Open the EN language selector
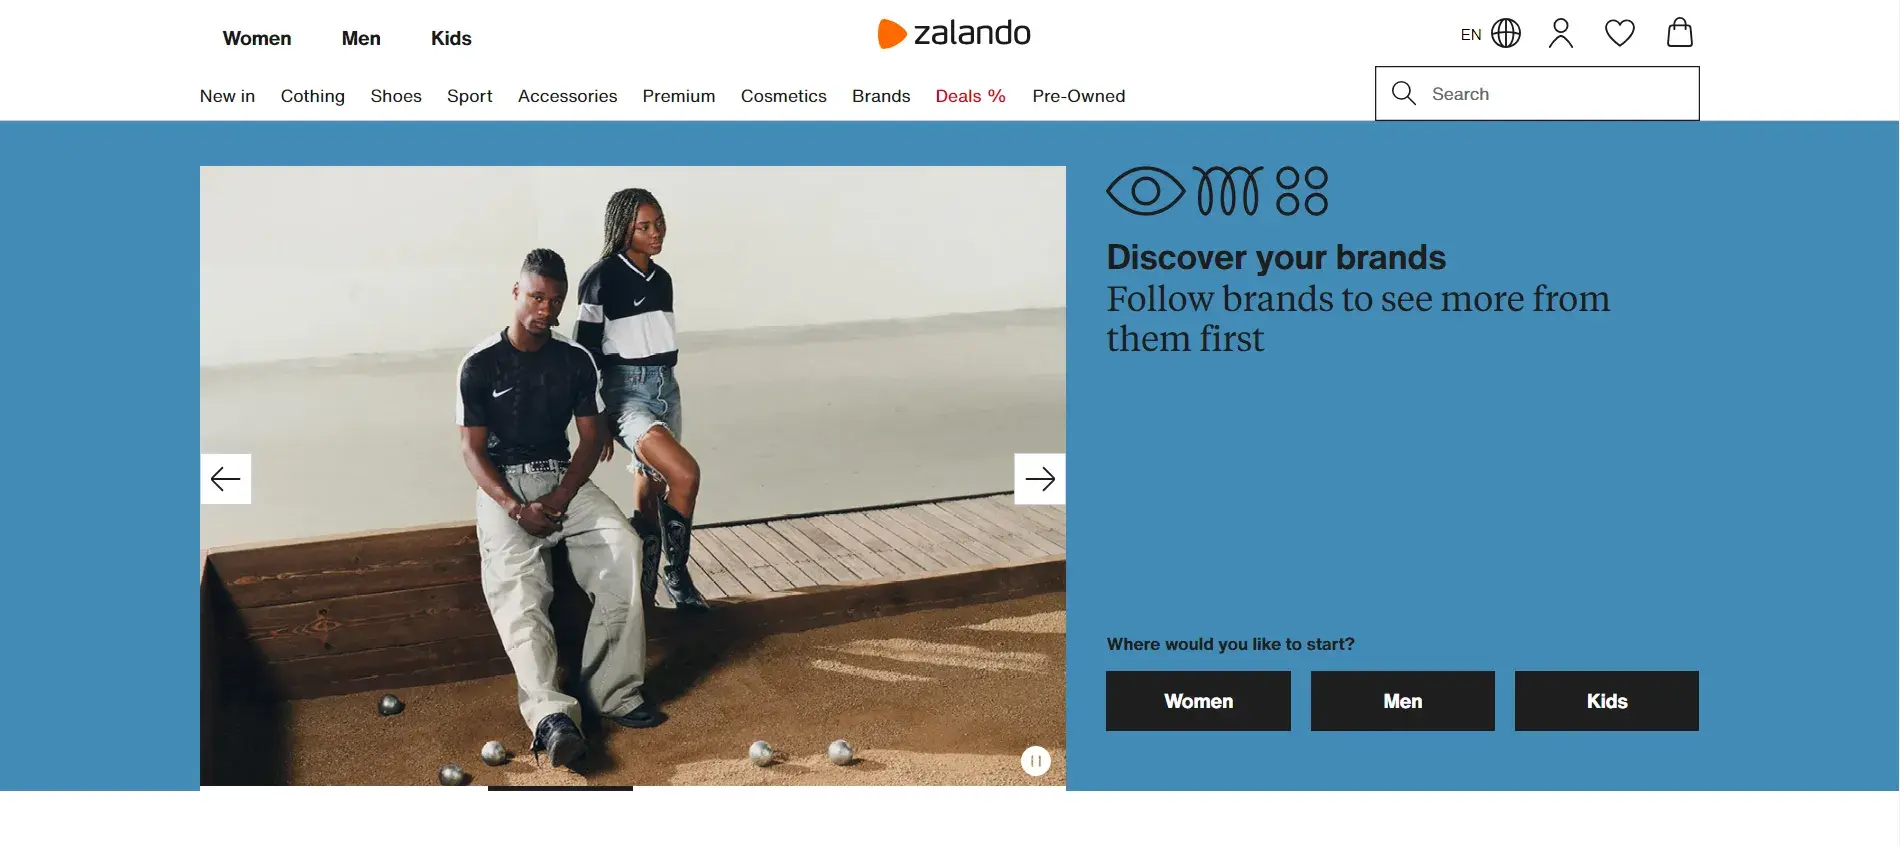 (1470, 34)
